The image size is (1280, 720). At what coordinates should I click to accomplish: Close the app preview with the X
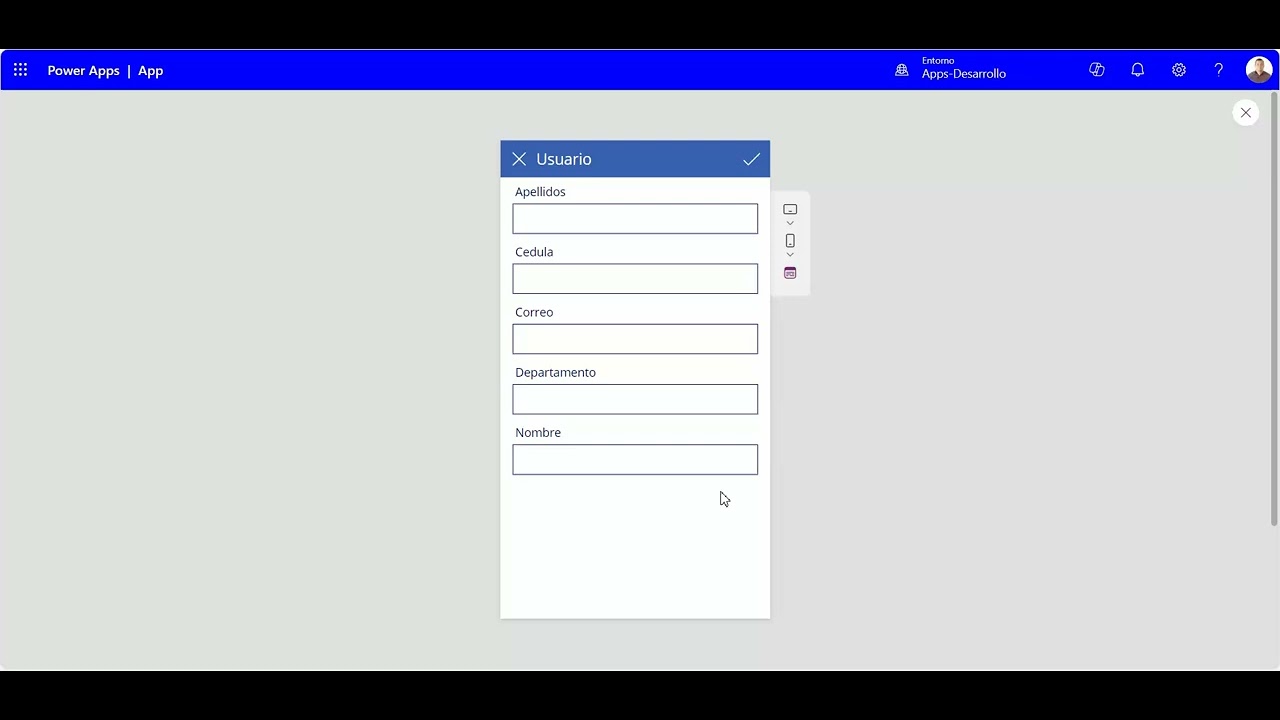1246,113
